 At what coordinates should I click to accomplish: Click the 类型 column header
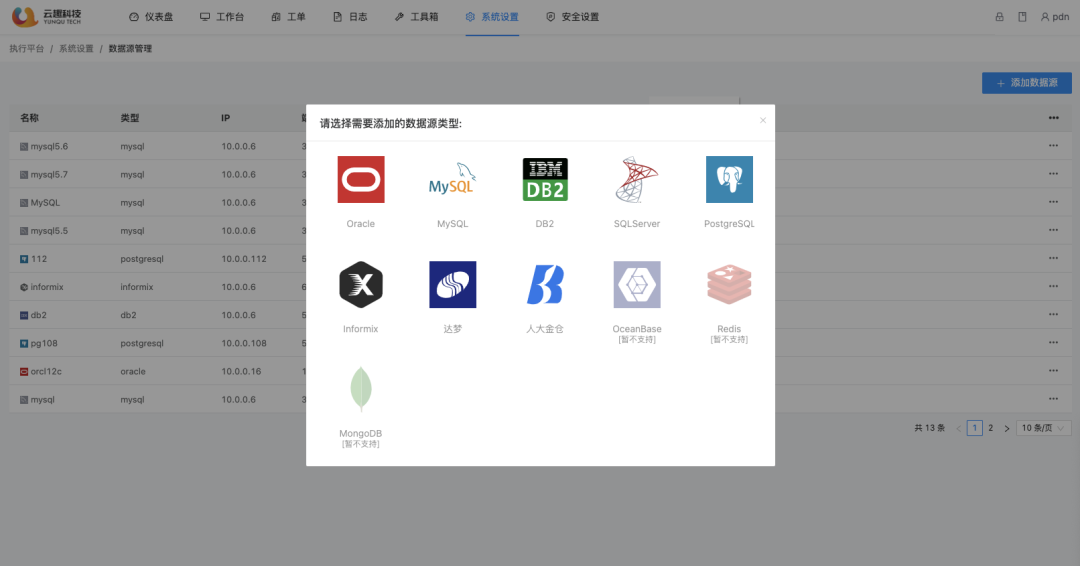(129, 118)
